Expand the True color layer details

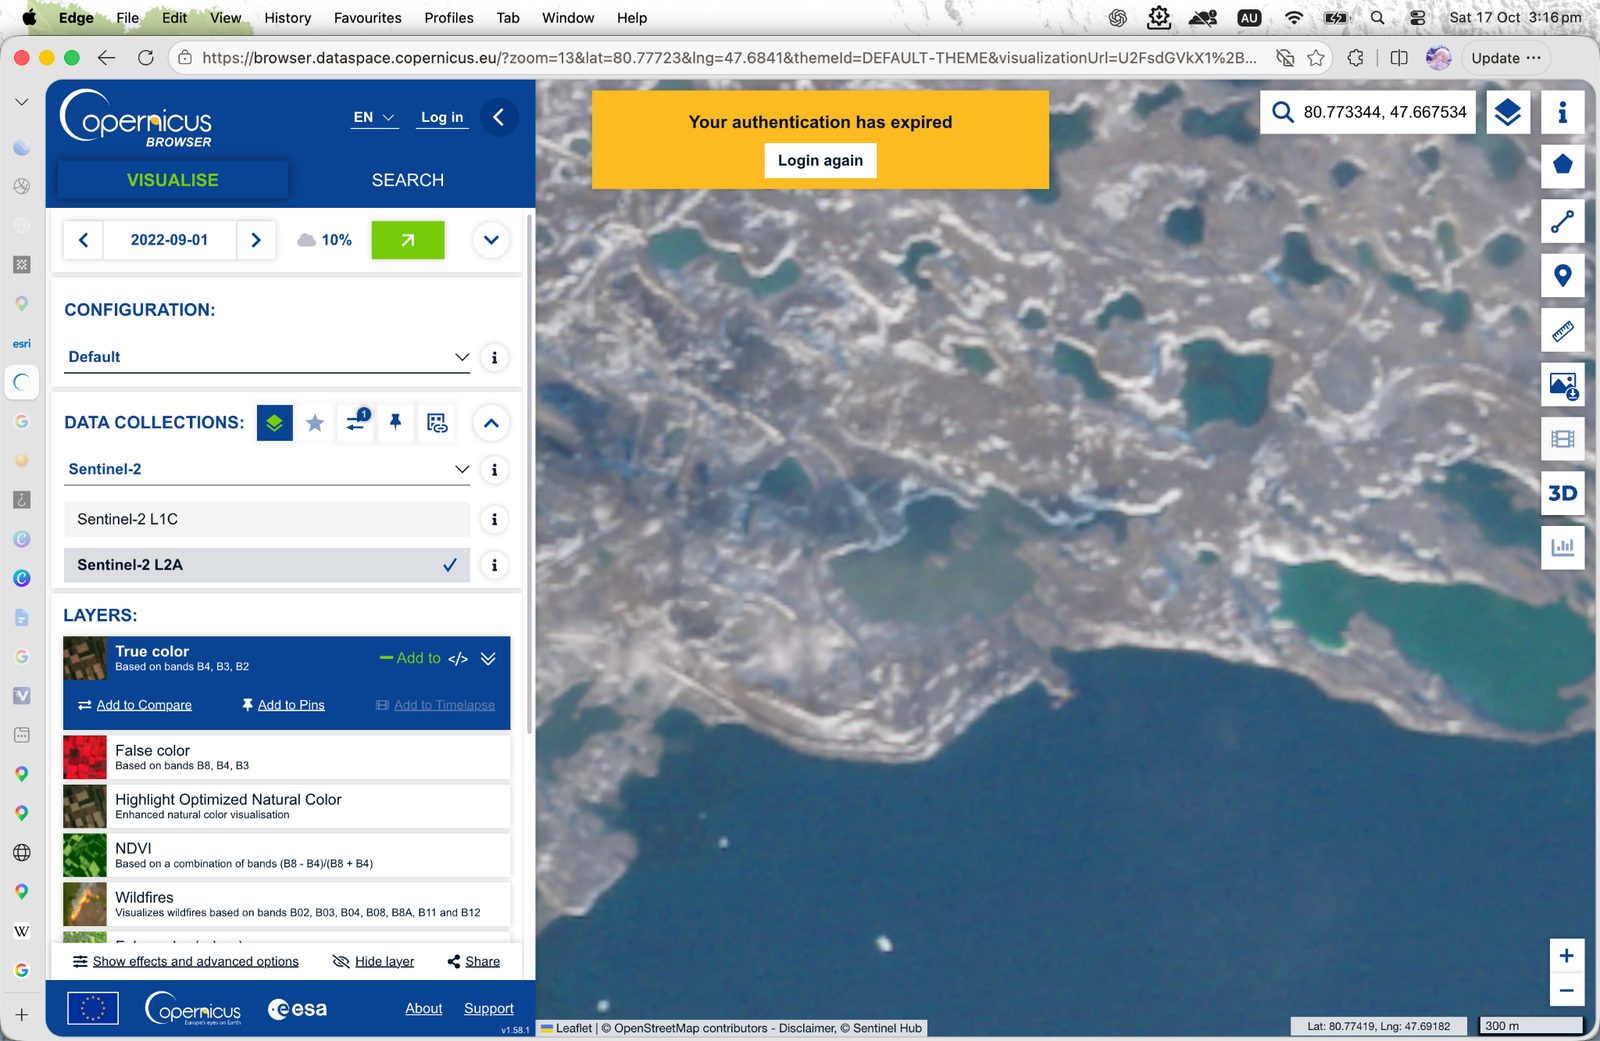coord(488,659)
